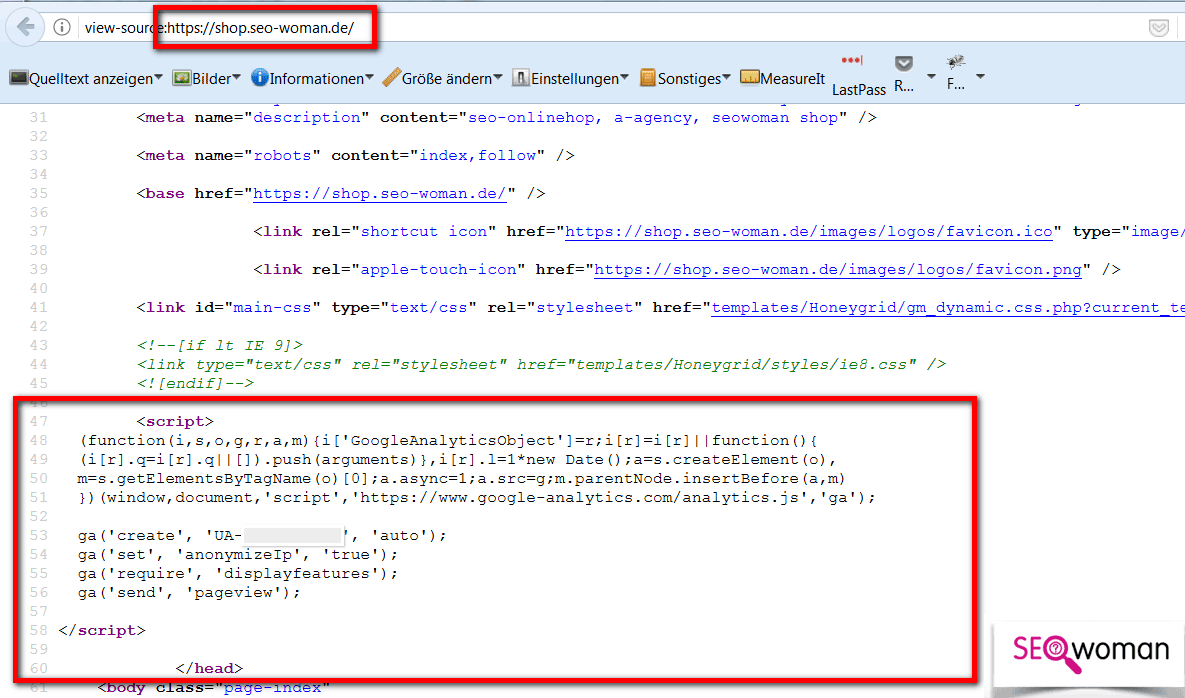Open the favicon.ico link in source
This screenshot has width=1185, height=698.
(x=809, y=231)
